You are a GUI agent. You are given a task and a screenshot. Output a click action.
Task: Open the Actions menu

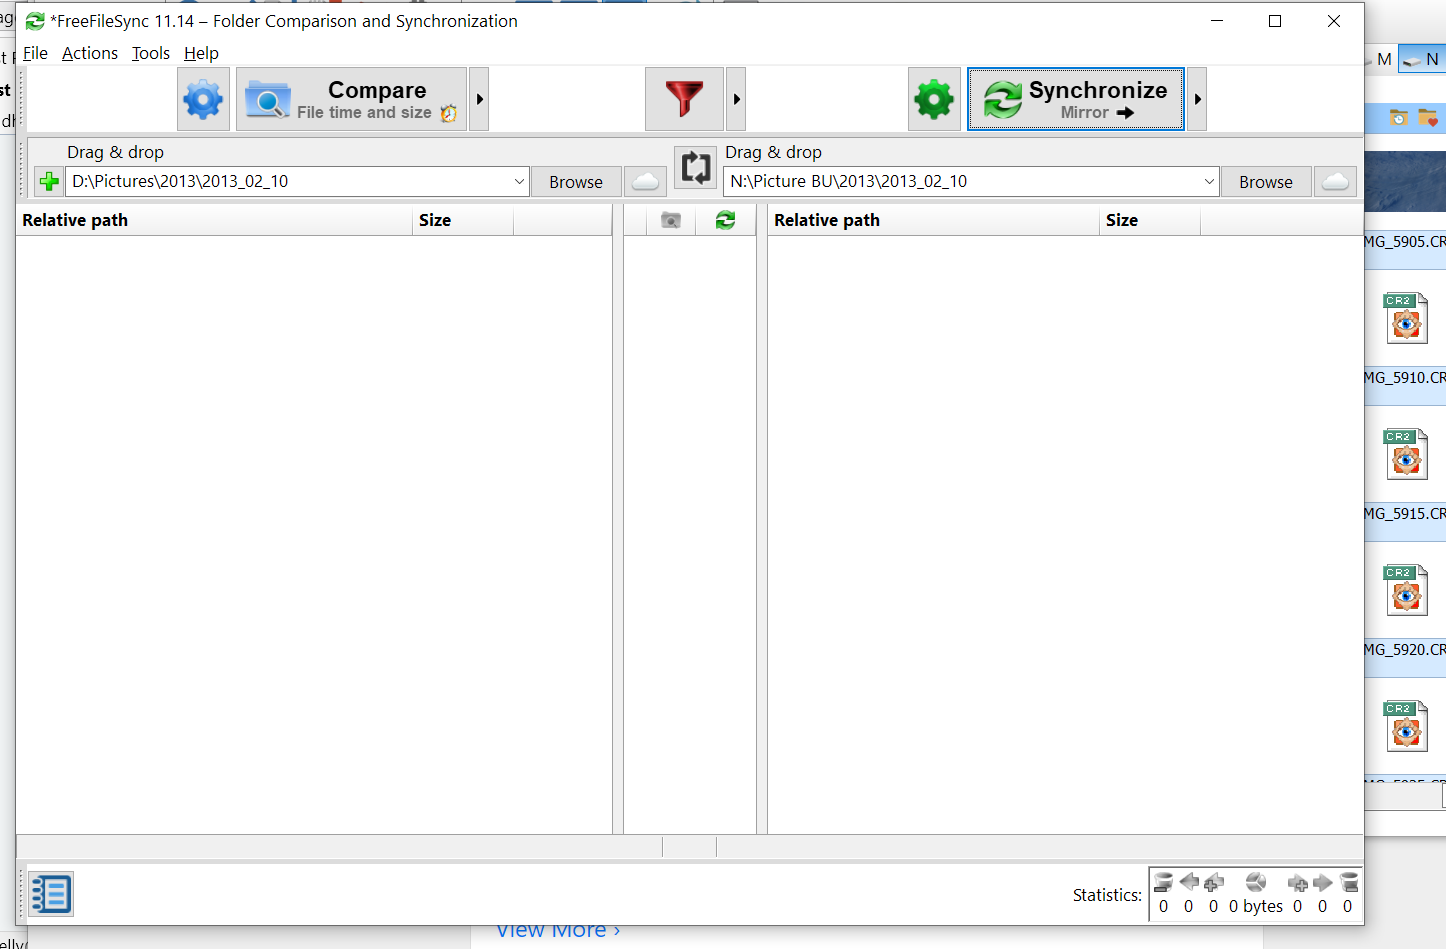click(x=90, y=53)
